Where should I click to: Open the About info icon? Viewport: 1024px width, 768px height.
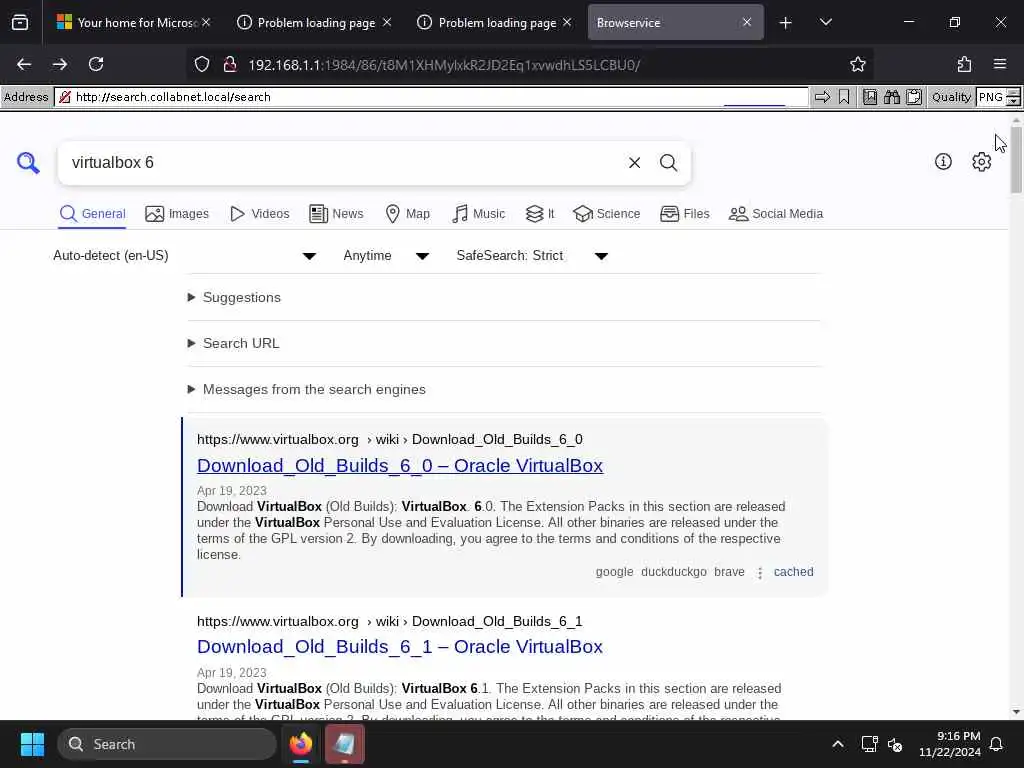[943, 161]
